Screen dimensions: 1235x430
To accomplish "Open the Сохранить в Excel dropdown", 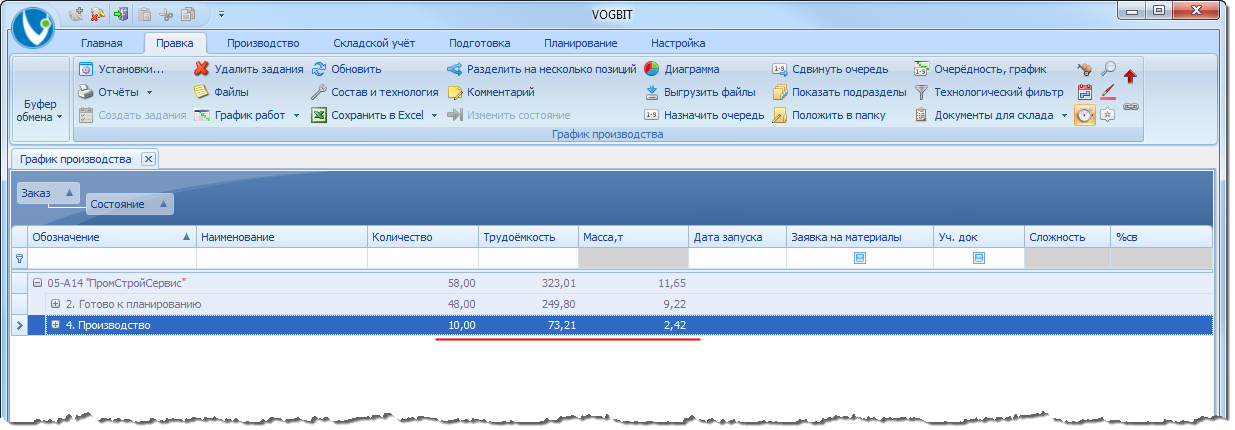I will pyautogui.click(x=375, y=115).
